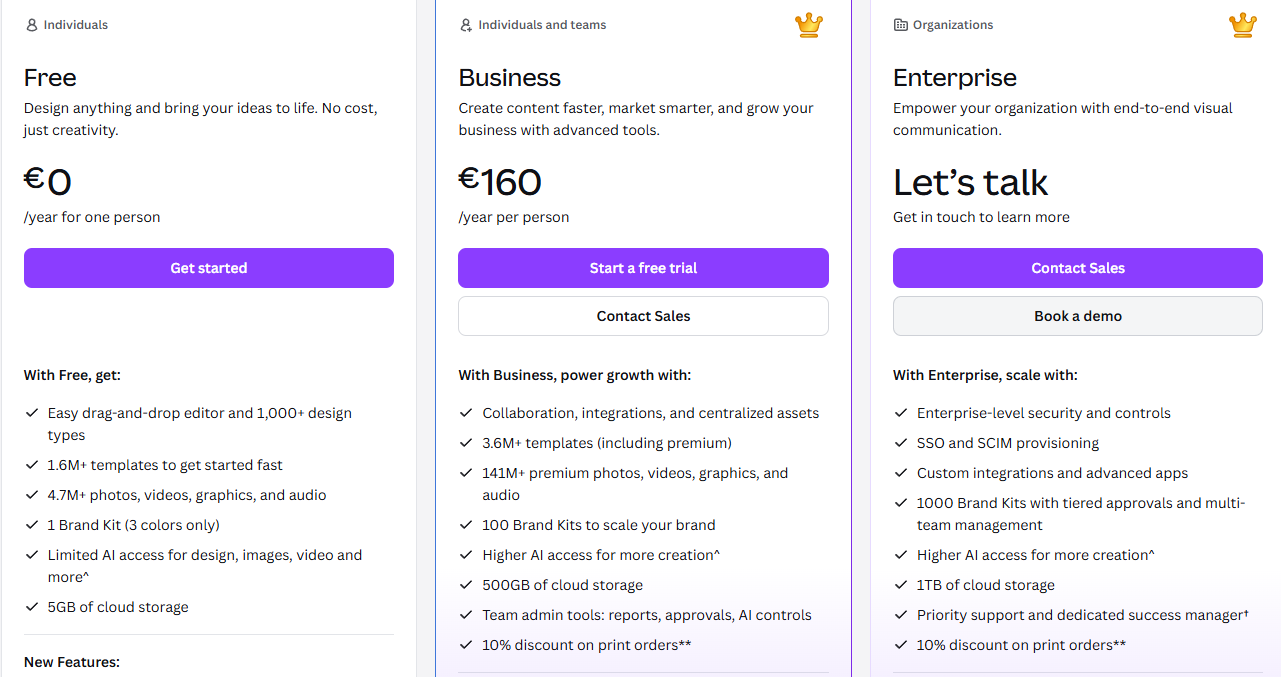Click checkmark beside SSO and SCIM provisioning
1281x677 pixels.
900,443
